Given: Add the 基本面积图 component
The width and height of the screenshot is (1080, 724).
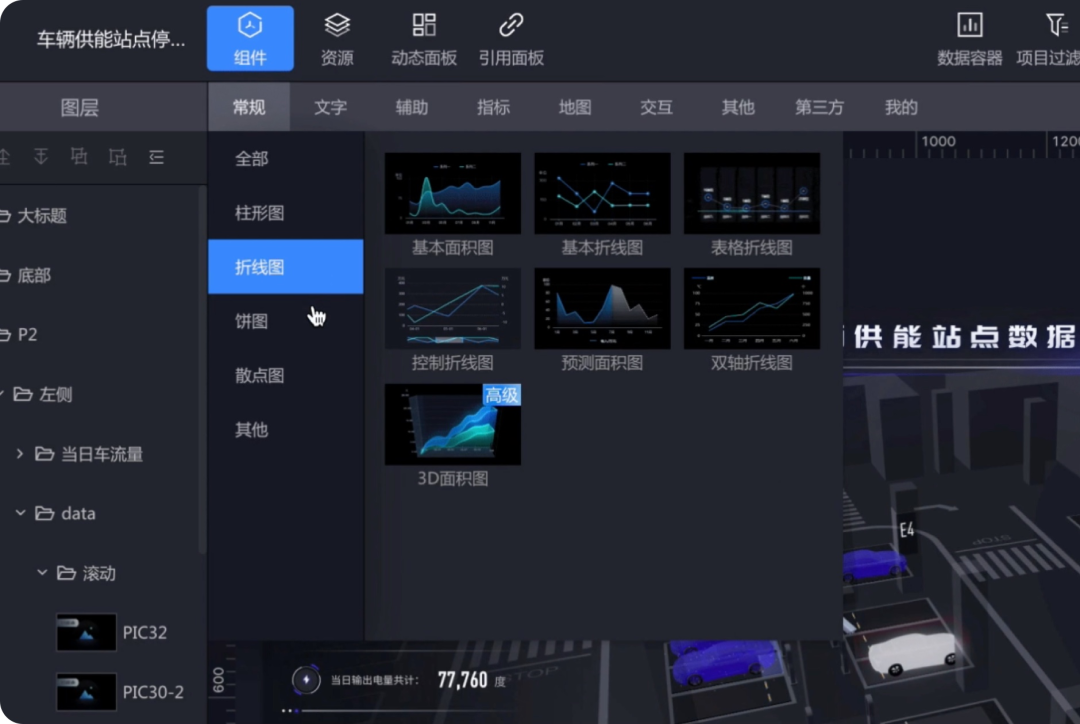Looking at the screenshot, I should (453, 194).
